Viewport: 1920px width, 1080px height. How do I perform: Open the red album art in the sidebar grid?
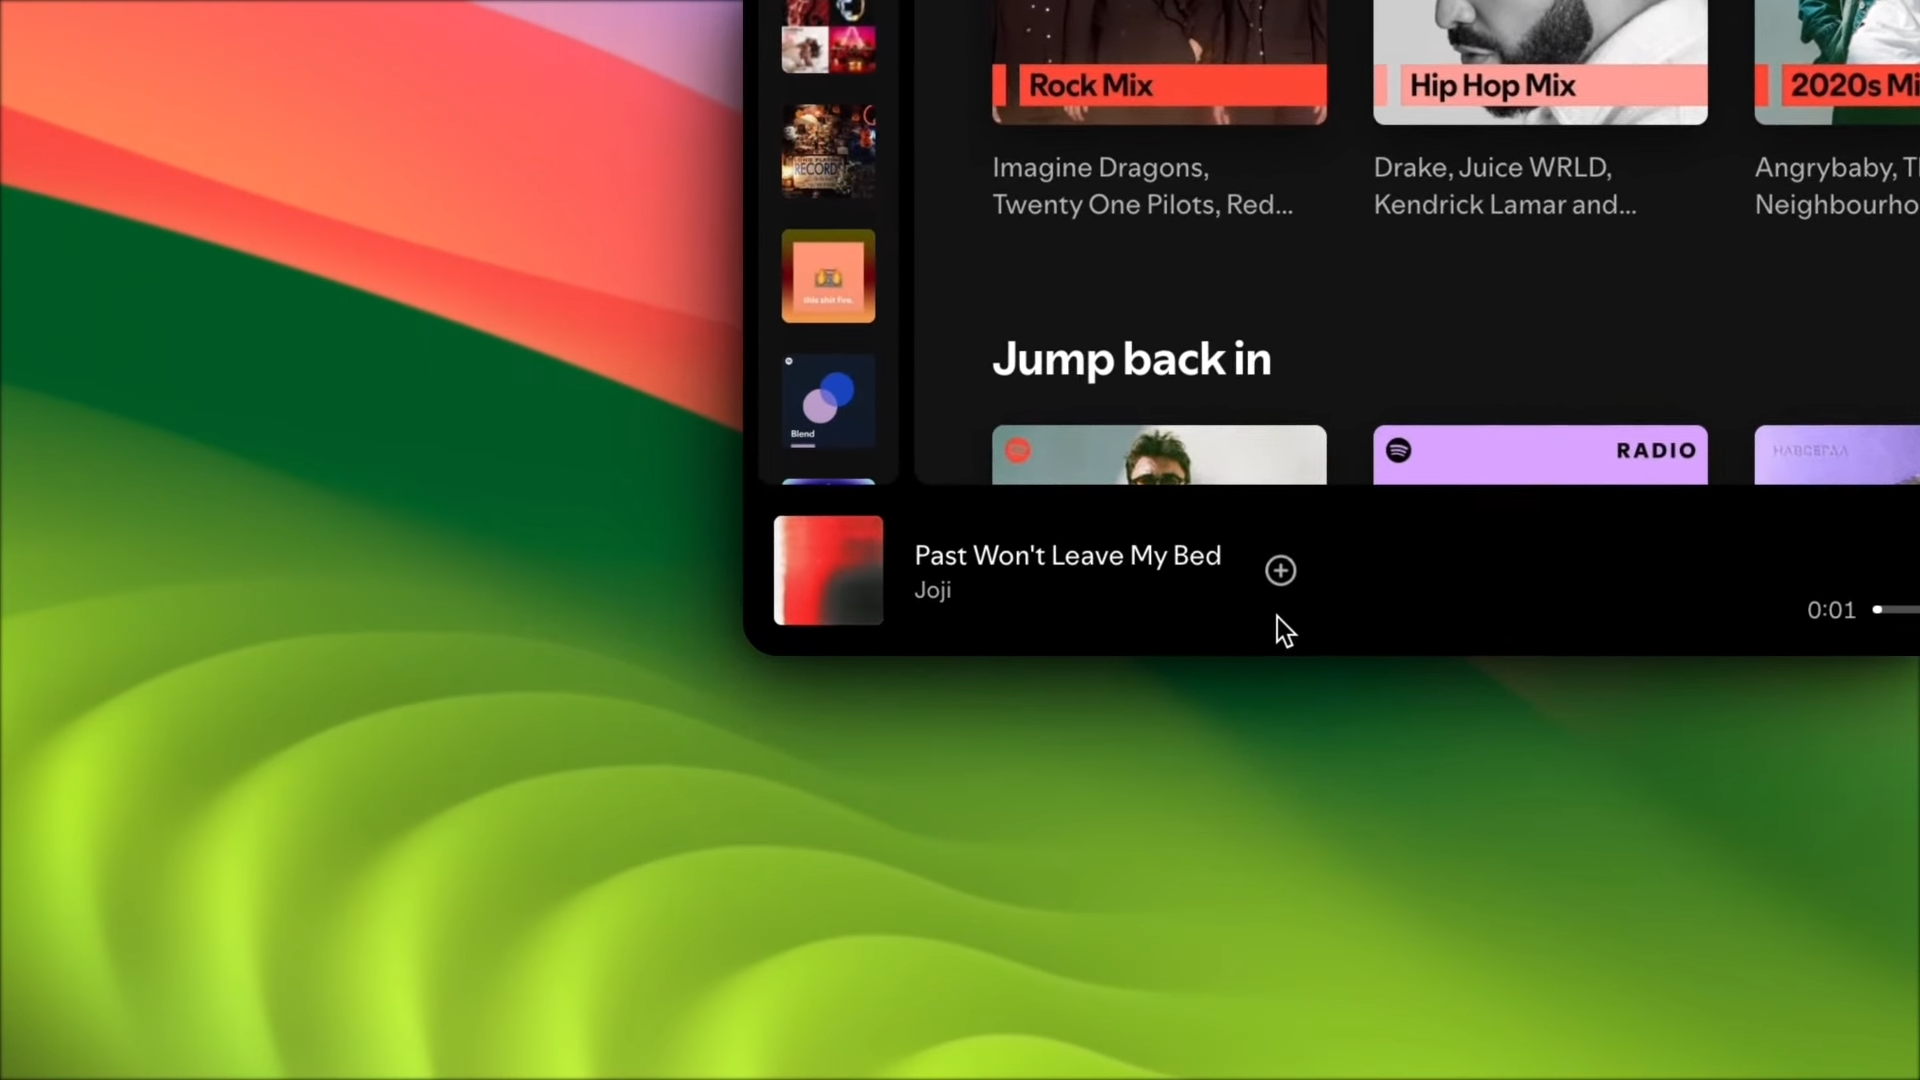click(x=805, y=10)
